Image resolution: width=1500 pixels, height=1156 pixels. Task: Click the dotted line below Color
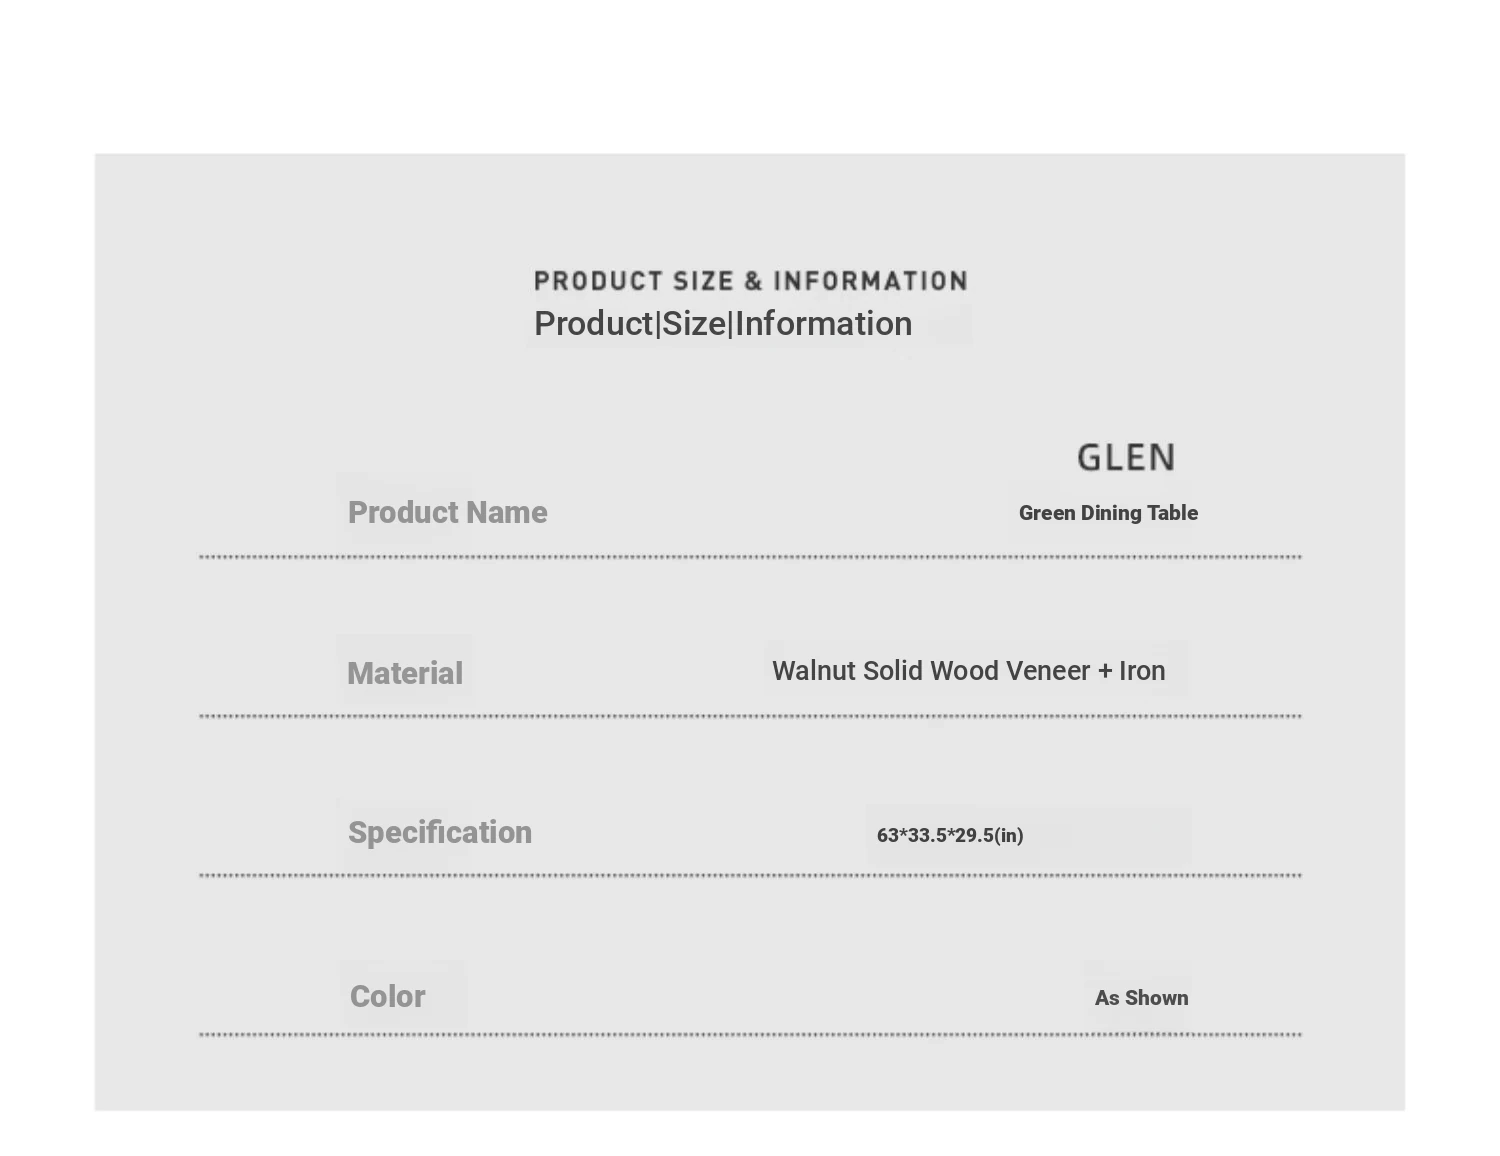tap(750, 1034)
